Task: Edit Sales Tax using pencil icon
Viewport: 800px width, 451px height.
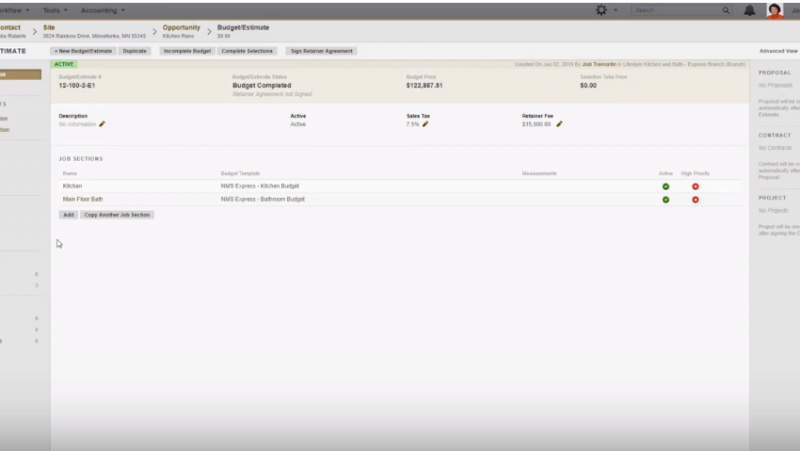Action: 425,124
